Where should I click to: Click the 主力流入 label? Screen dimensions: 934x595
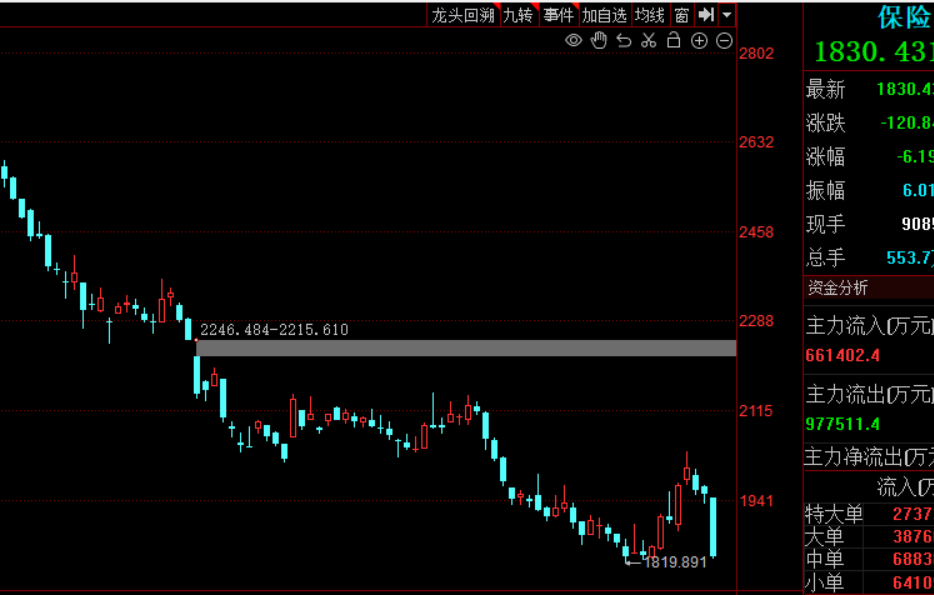tap(870, 326)
